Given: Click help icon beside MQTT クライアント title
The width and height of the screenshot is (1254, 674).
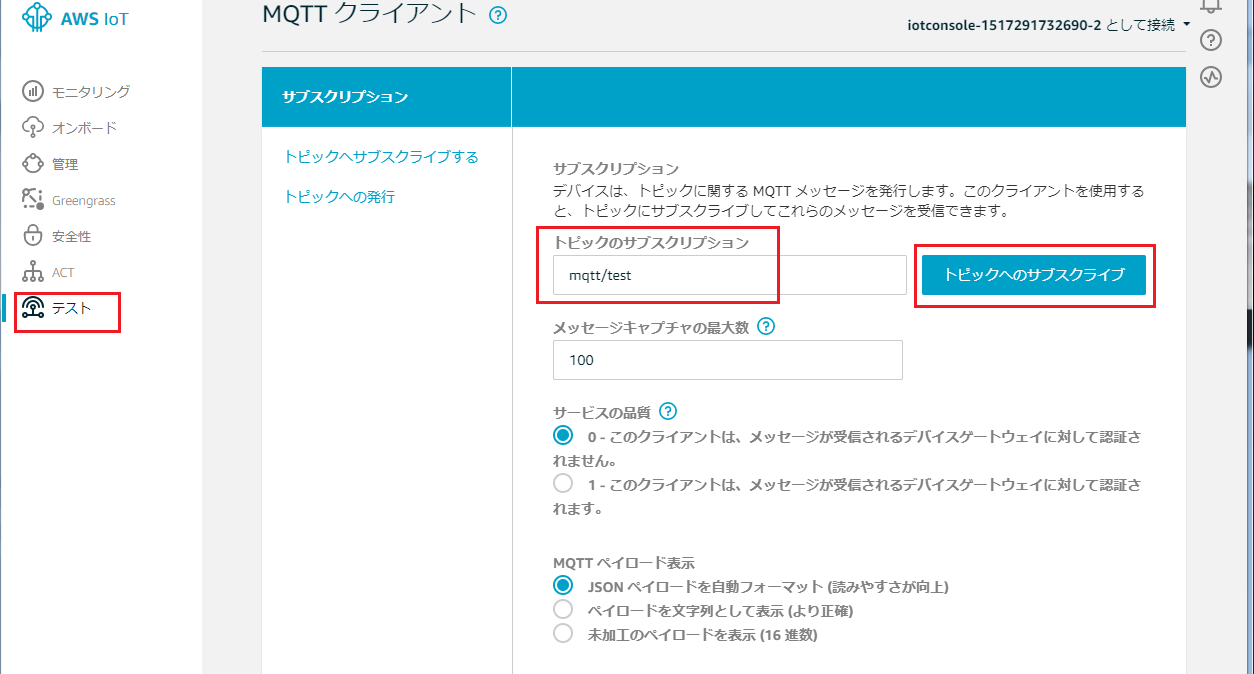Looking at the screenshot, I should pyautogui.click(x=498, y=15).
